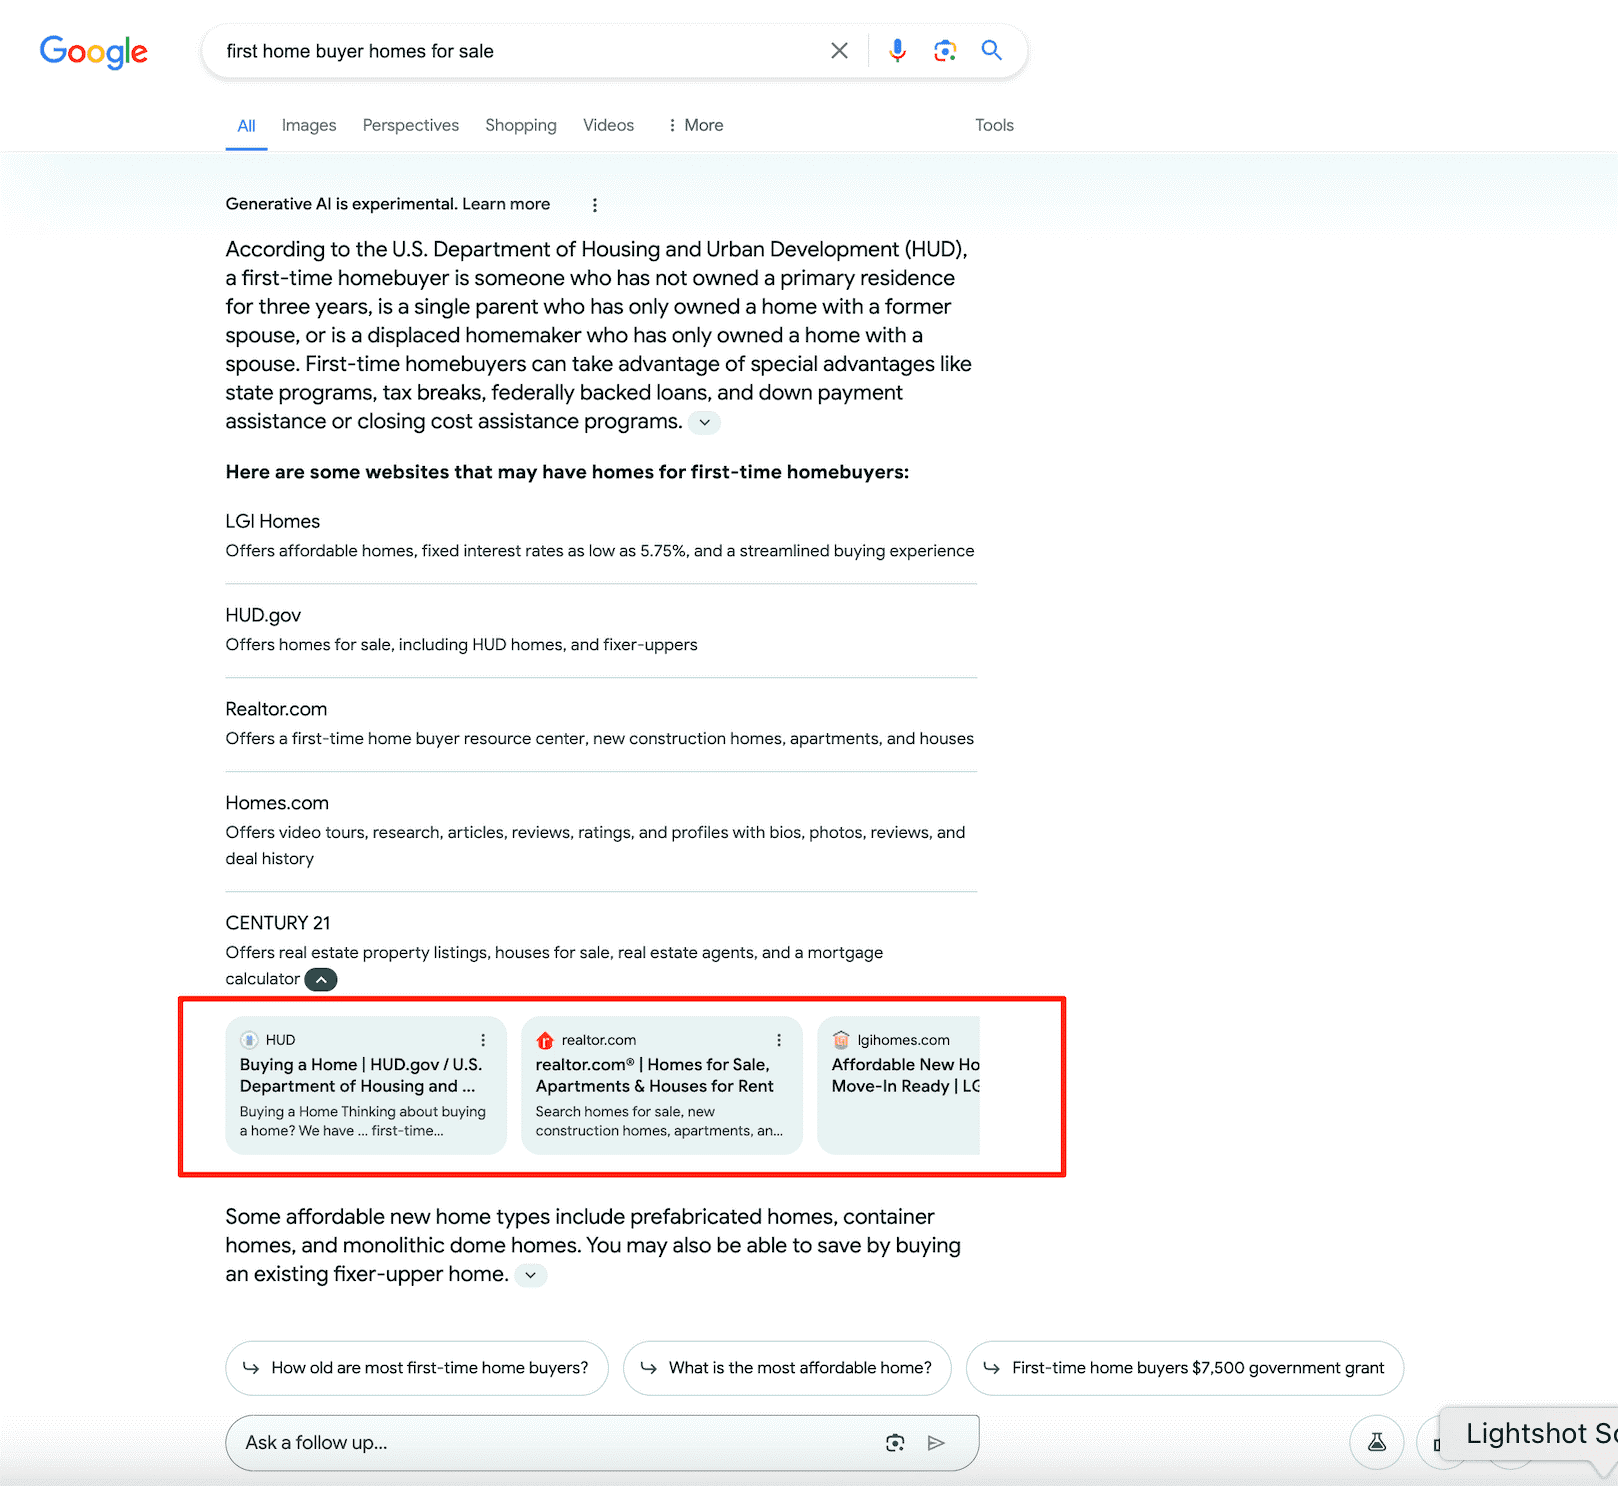Image resolution: width=1618 pixels, height=1486 pixels.
Task: Click the HUD.gov entry
Action: pos(263,616)
